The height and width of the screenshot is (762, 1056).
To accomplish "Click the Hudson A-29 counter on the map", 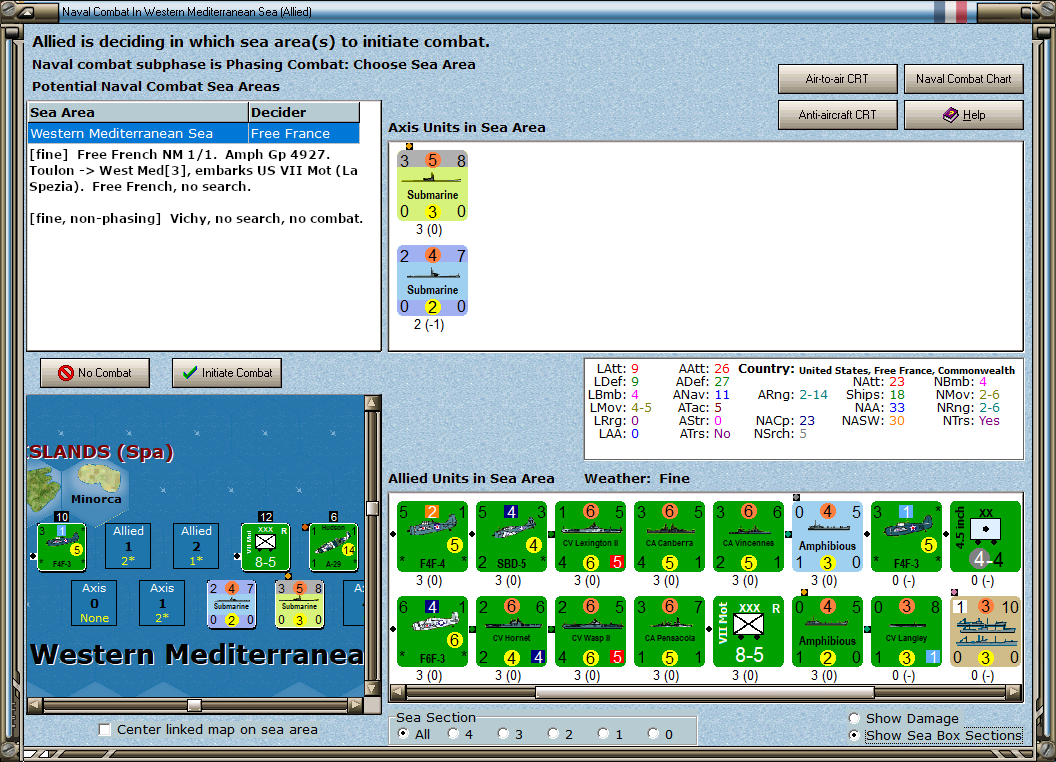I will click(x=333, y=546).
